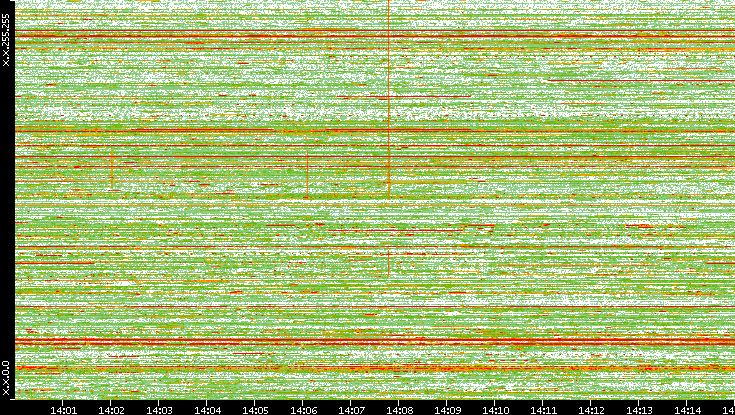
Task: Click the 14:07 time axis label
Action: pos(351,410)
